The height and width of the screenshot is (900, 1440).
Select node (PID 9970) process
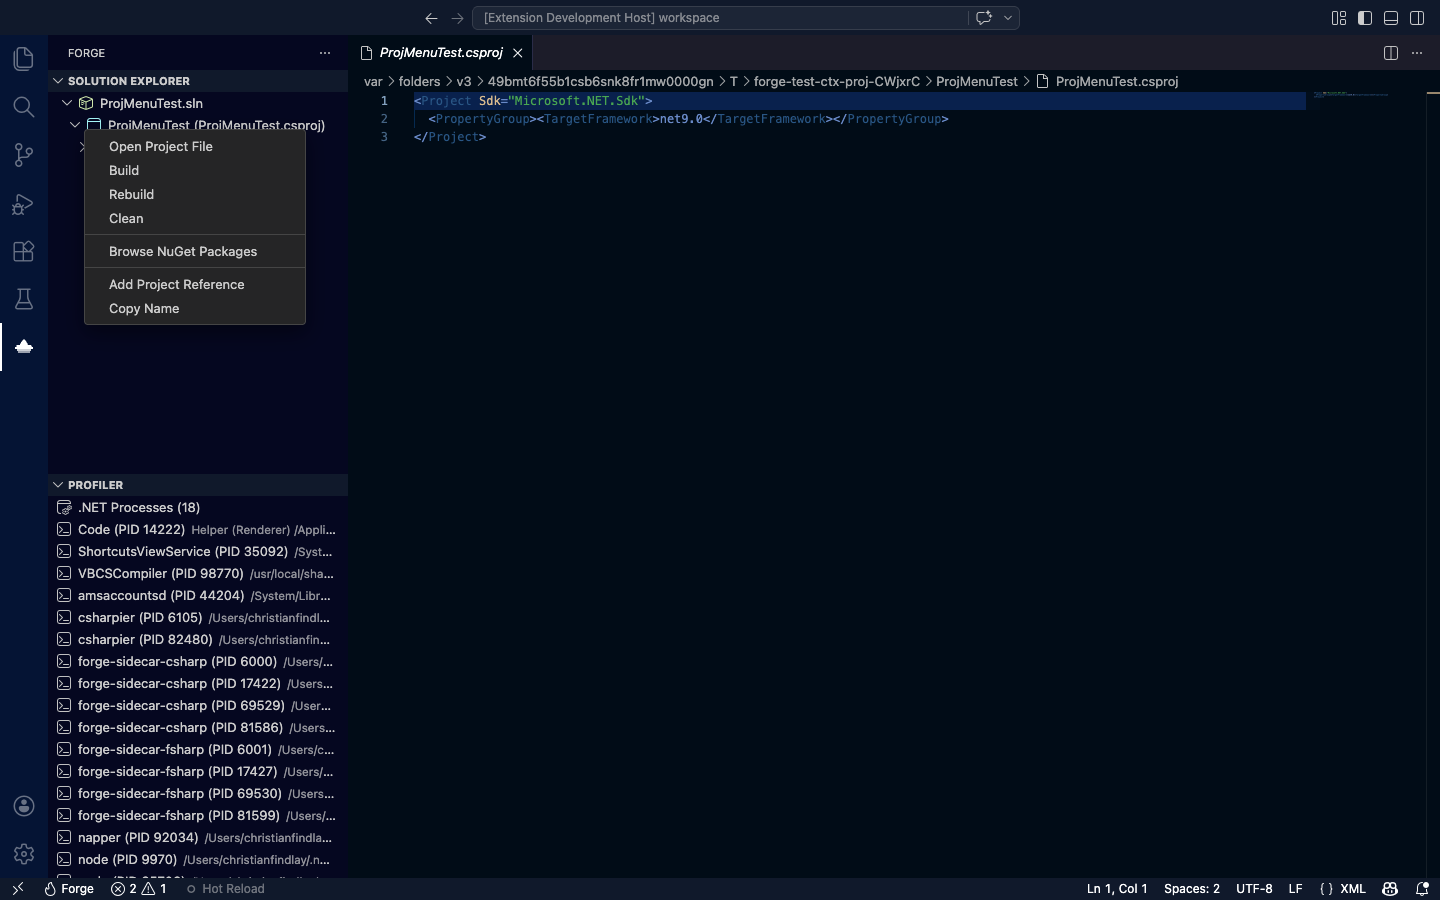198,860
